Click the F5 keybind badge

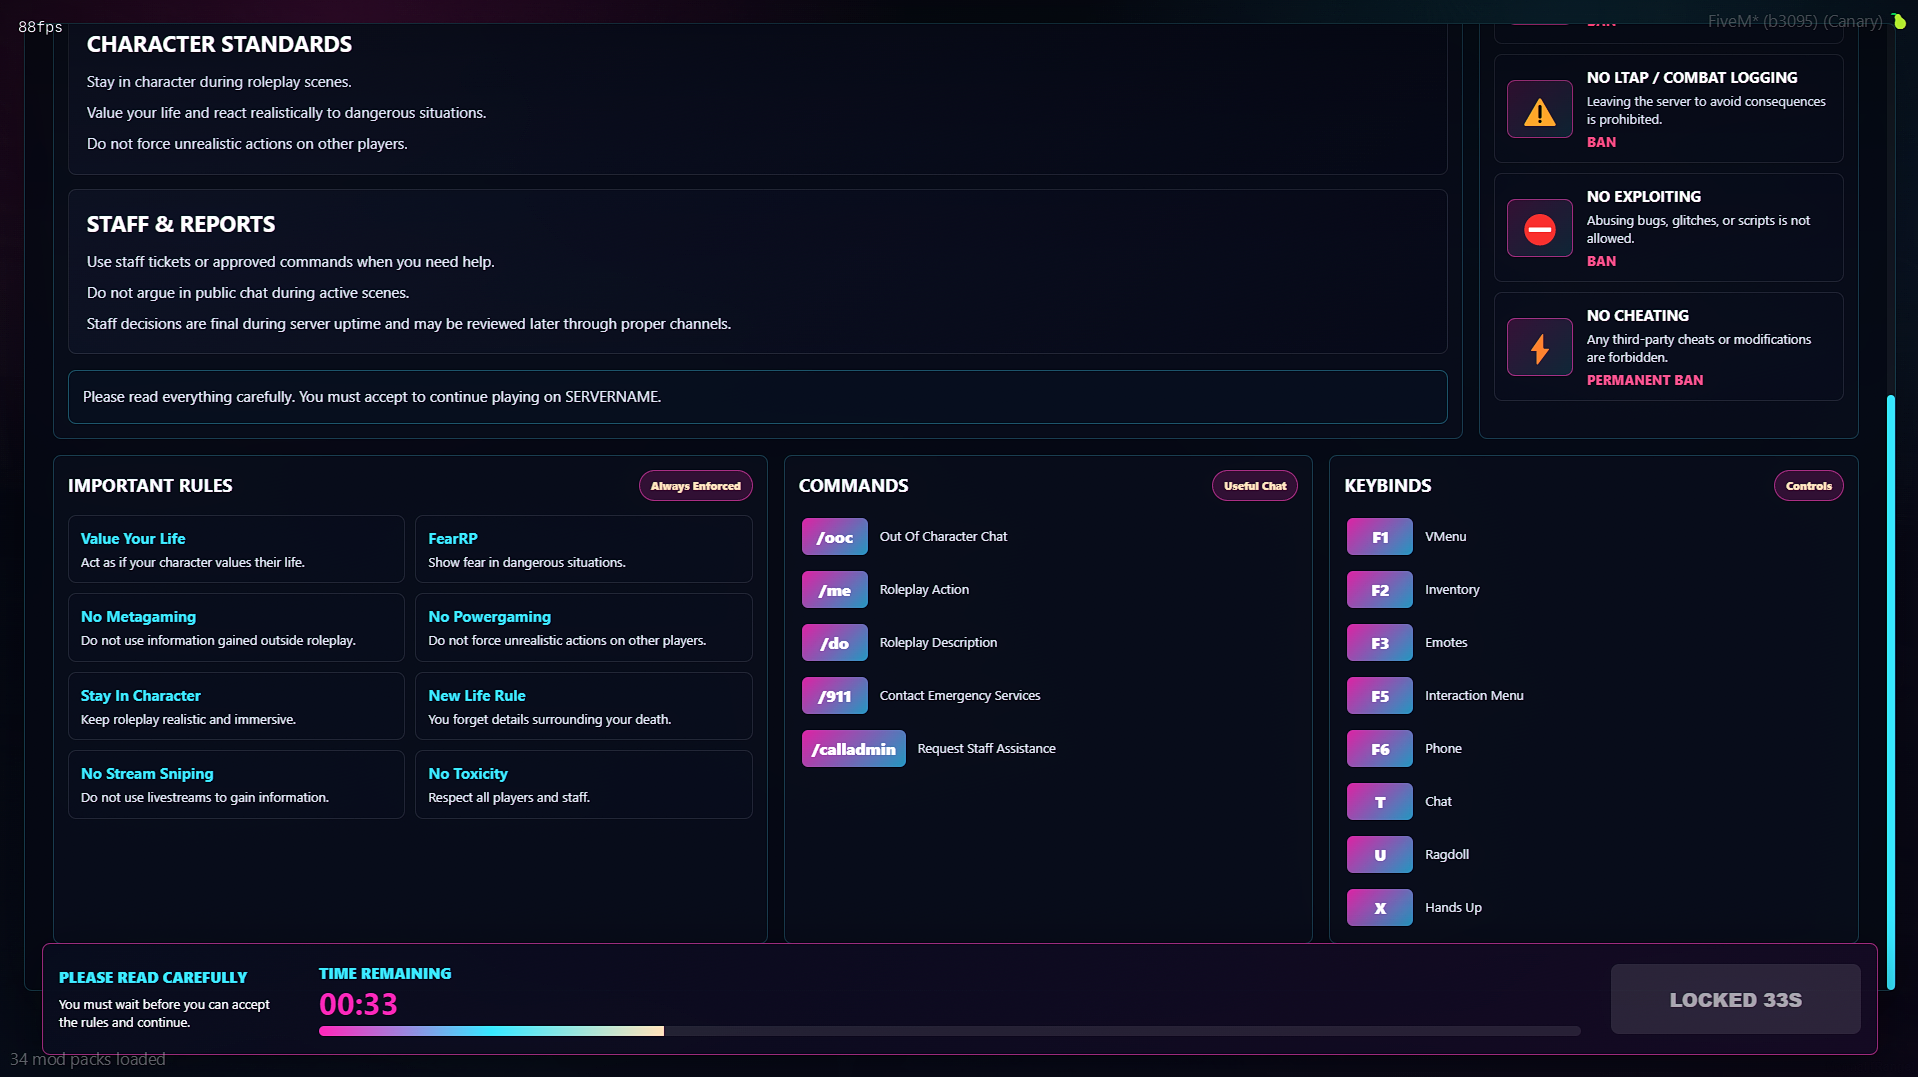[x=1379, y=696]
